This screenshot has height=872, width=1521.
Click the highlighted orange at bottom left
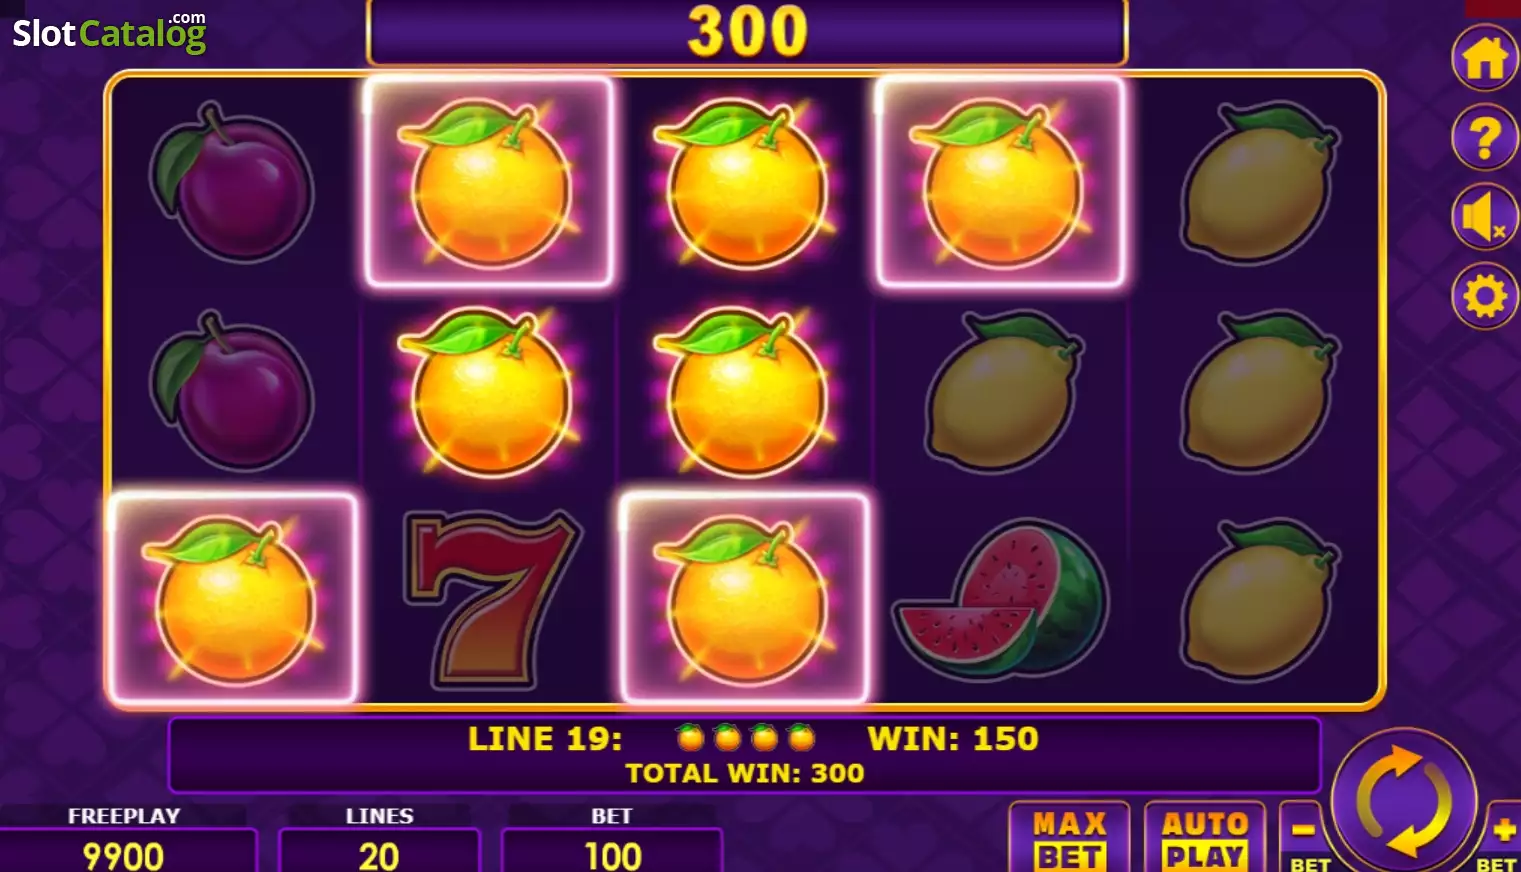pyautogui.click(x=234, y=597)
